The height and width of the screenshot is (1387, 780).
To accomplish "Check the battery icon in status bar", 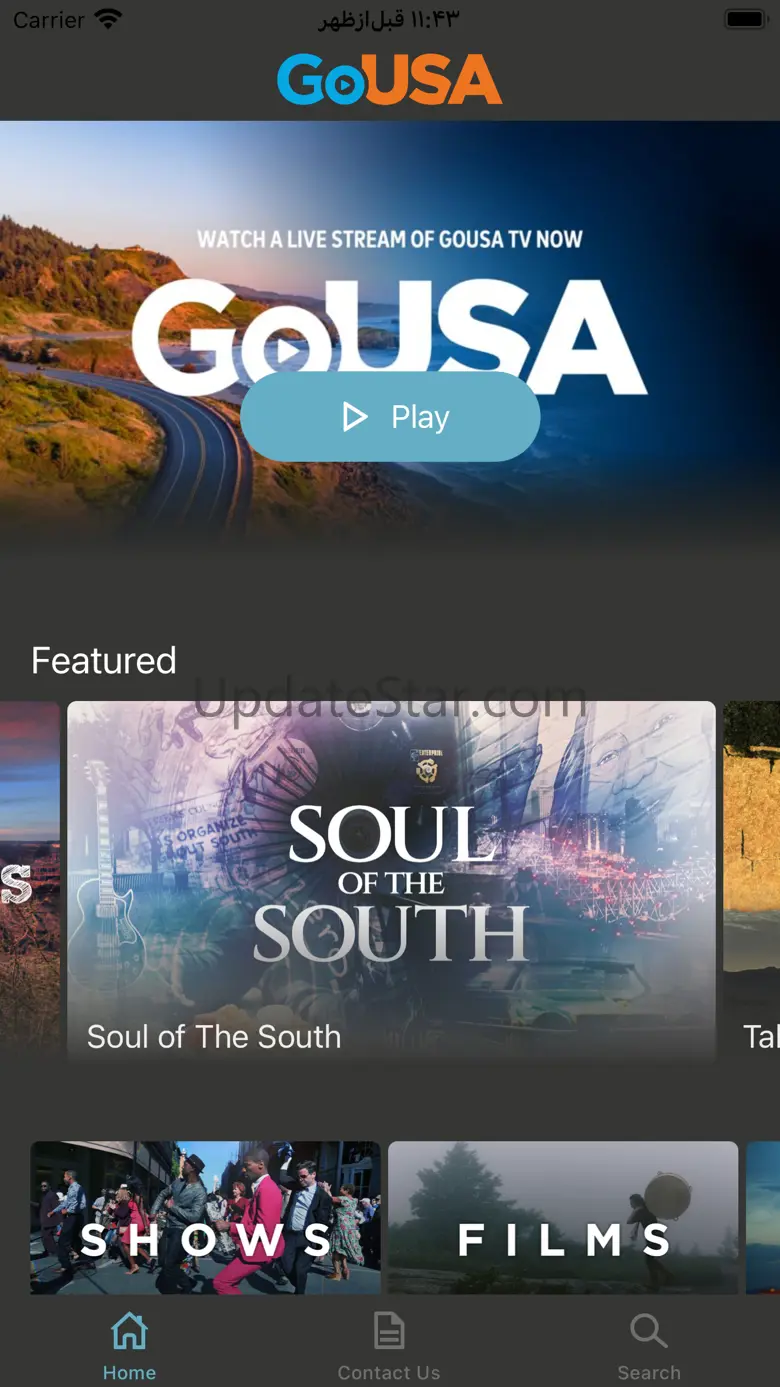I will (x=745, y=19).
